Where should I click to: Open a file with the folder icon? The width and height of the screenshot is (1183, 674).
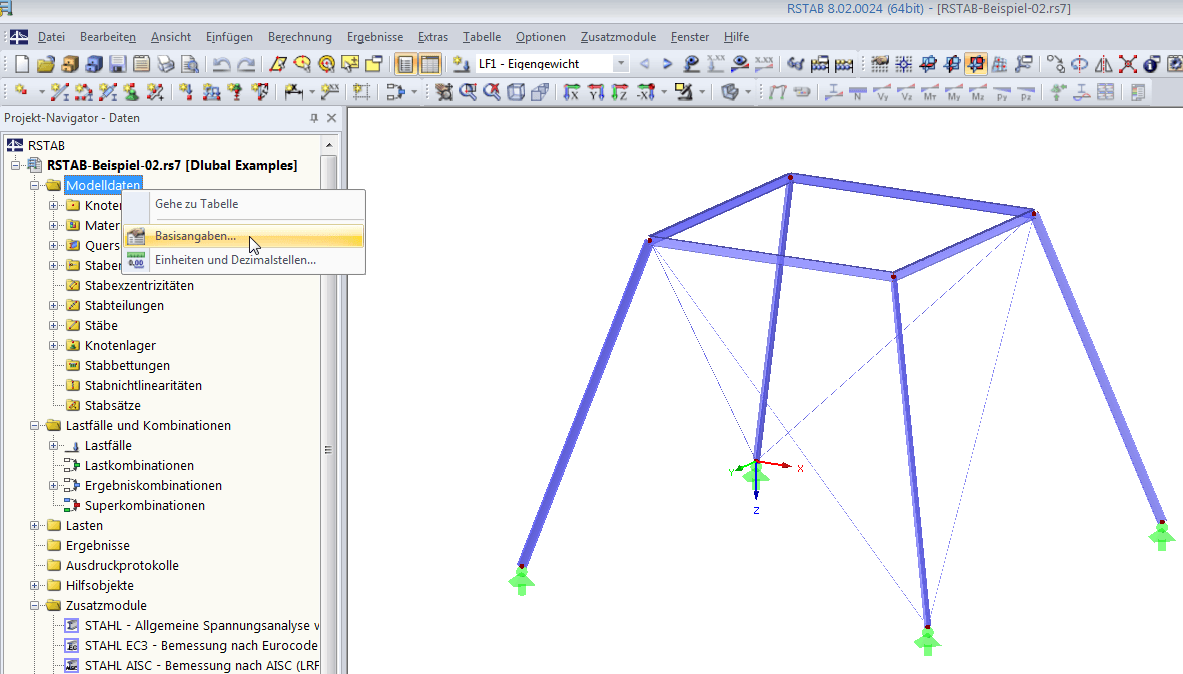[45, 64]
